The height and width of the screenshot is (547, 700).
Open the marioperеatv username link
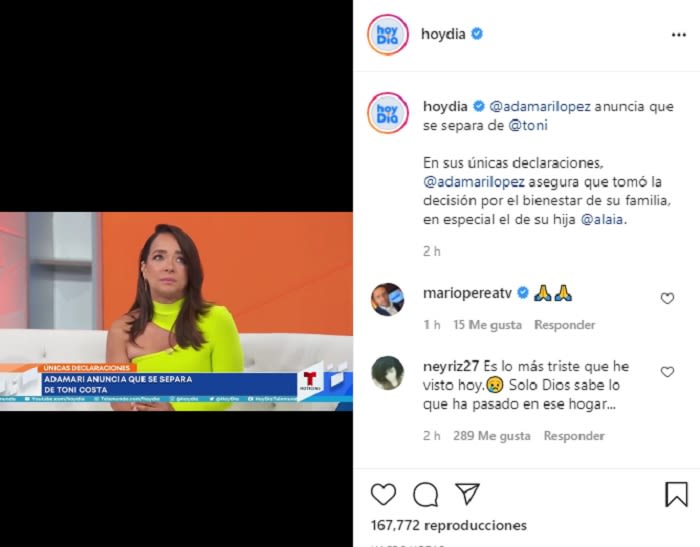click(x=467, y=293)
